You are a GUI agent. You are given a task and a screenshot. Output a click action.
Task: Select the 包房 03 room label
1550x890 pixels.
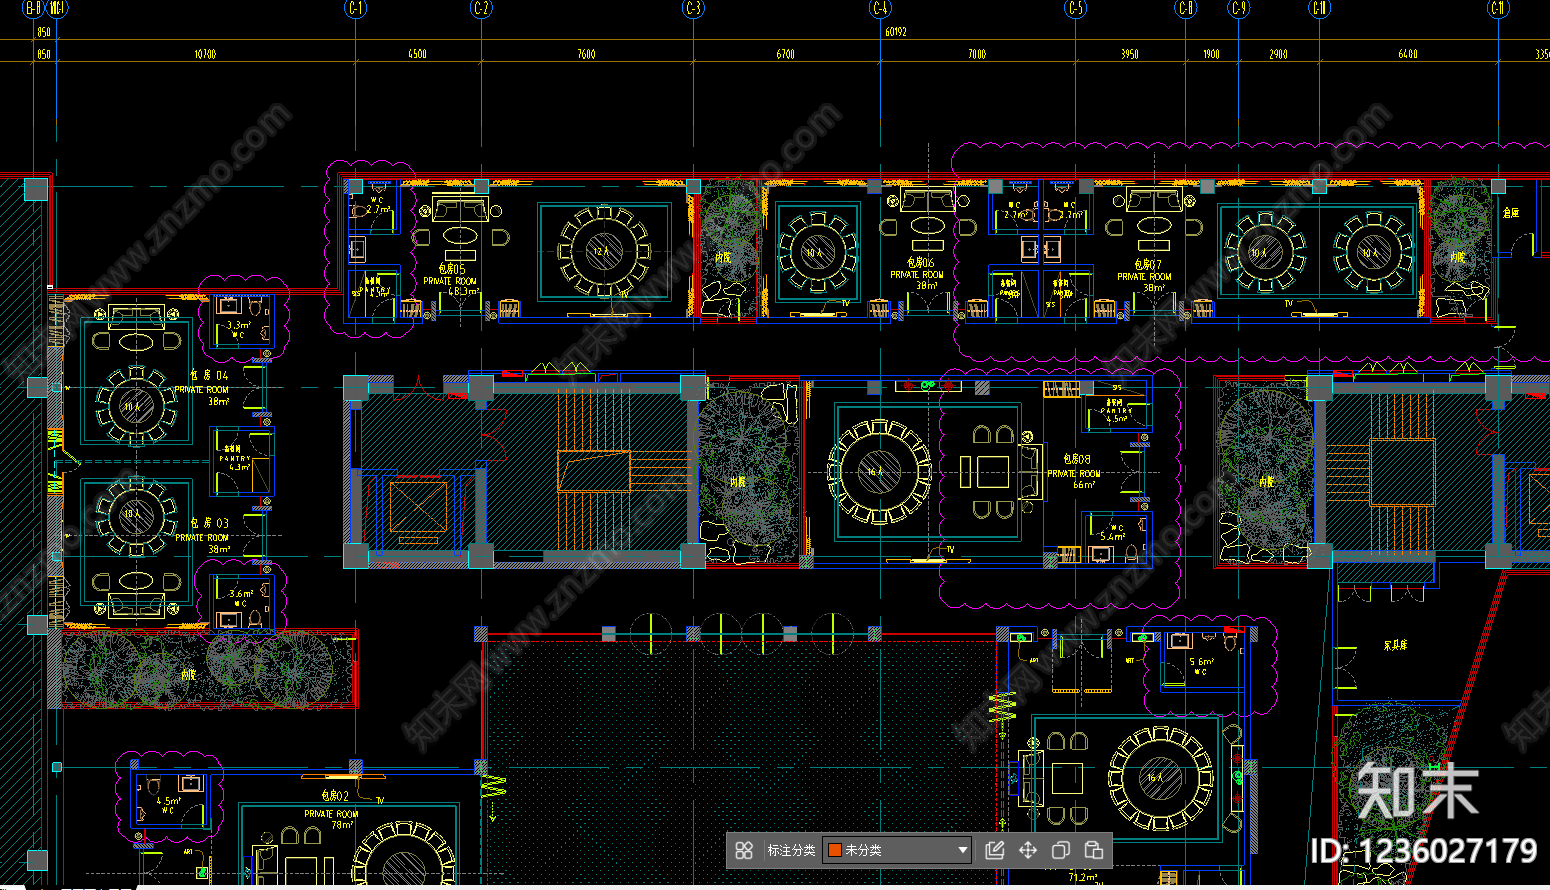point(209,523)
